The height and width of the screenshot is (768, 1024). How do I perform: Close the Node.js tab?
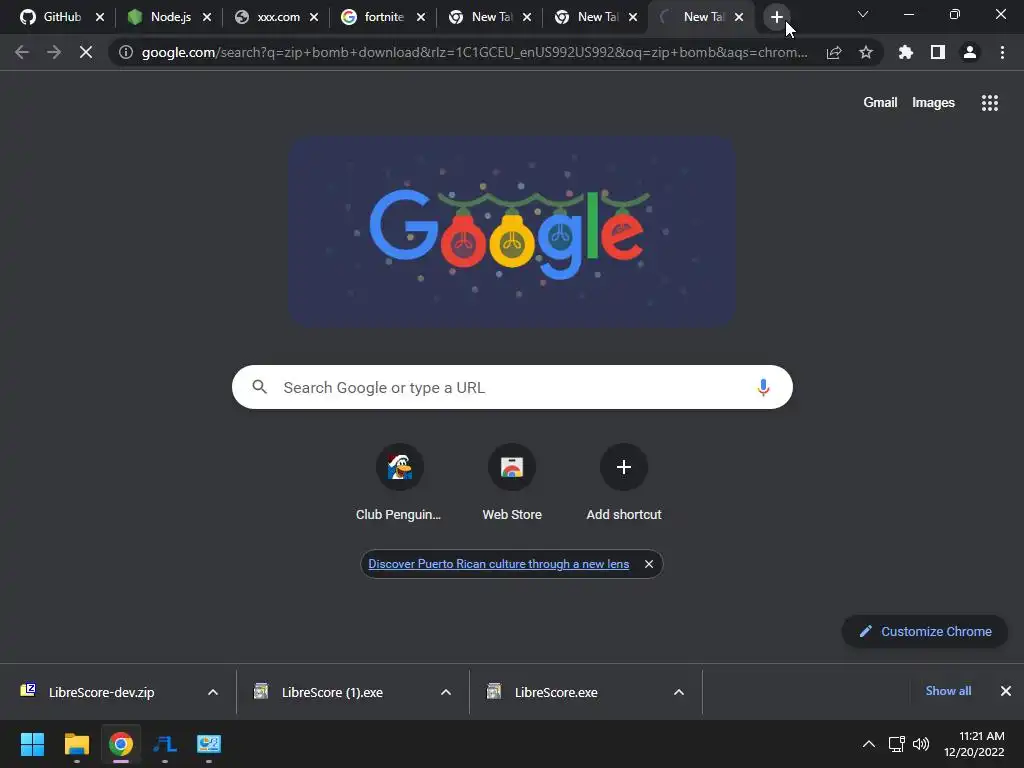coord(207,17)
